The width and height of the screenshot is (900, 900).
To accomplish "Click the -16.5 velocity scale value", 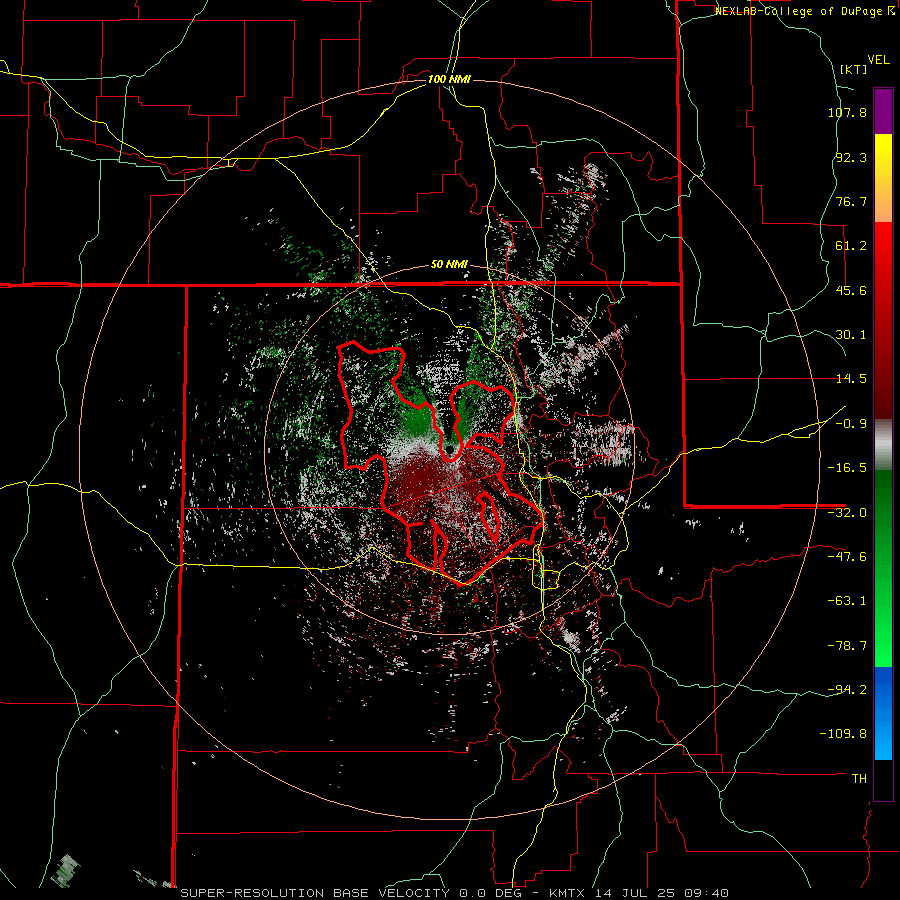I will tap(847, 468).
